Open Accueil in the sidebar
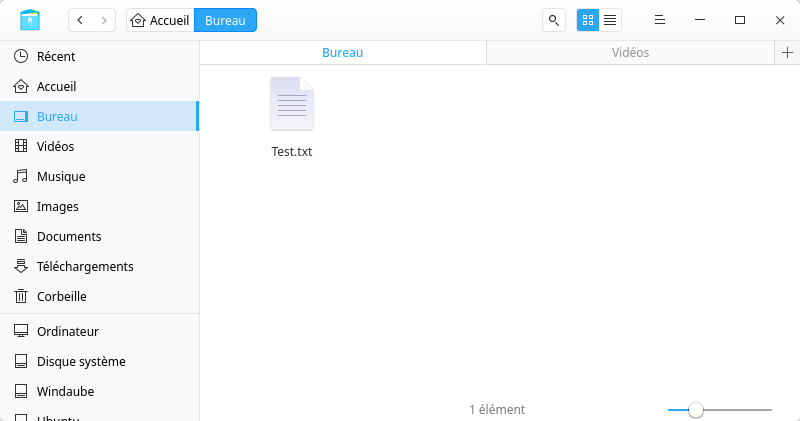The image size is (800, 421). 99,86
